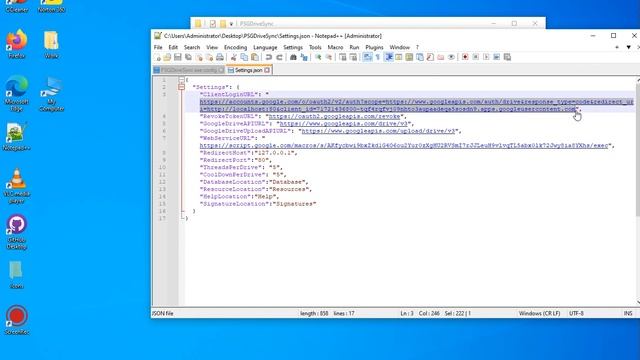Image resolution: width=640 pixels, height=360 pixels.
Task: Redo change via toolbar arrow
Action: [279, 57]
